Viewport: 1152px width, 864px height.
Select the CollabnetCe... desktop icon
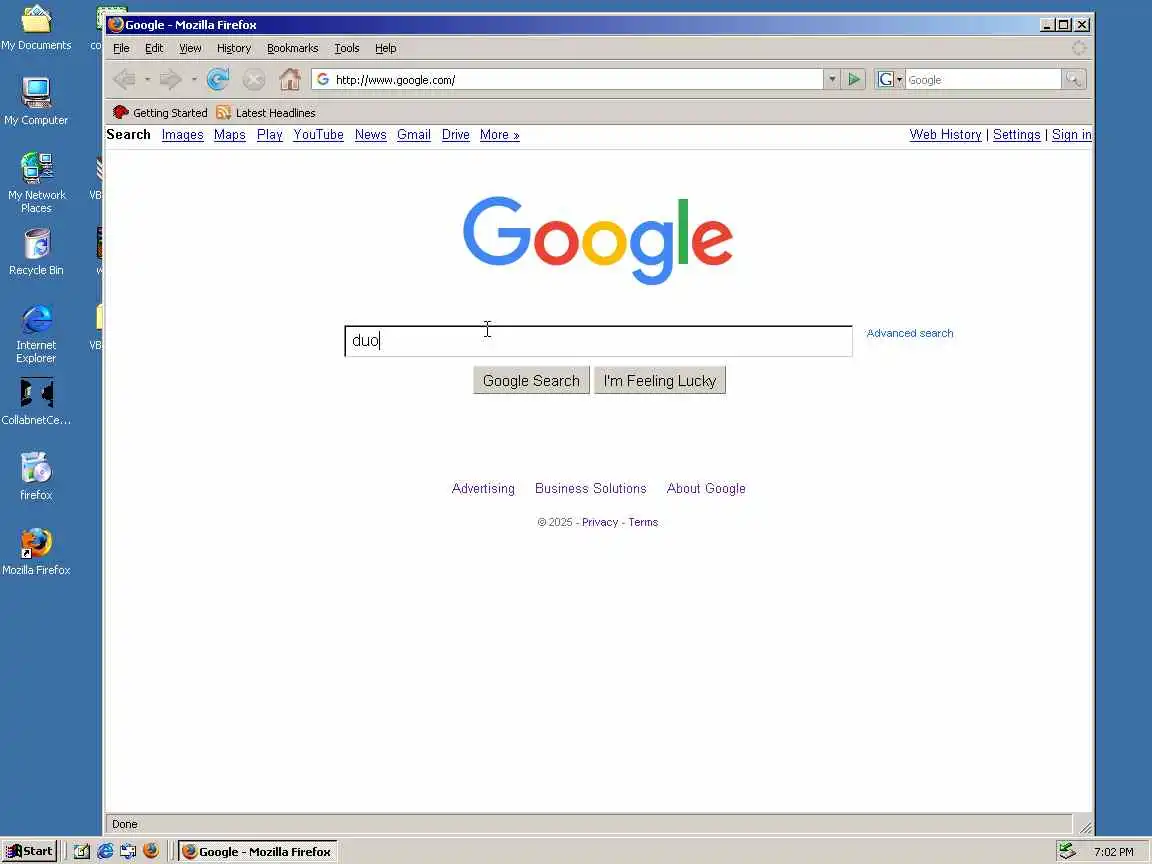(36, 402)
